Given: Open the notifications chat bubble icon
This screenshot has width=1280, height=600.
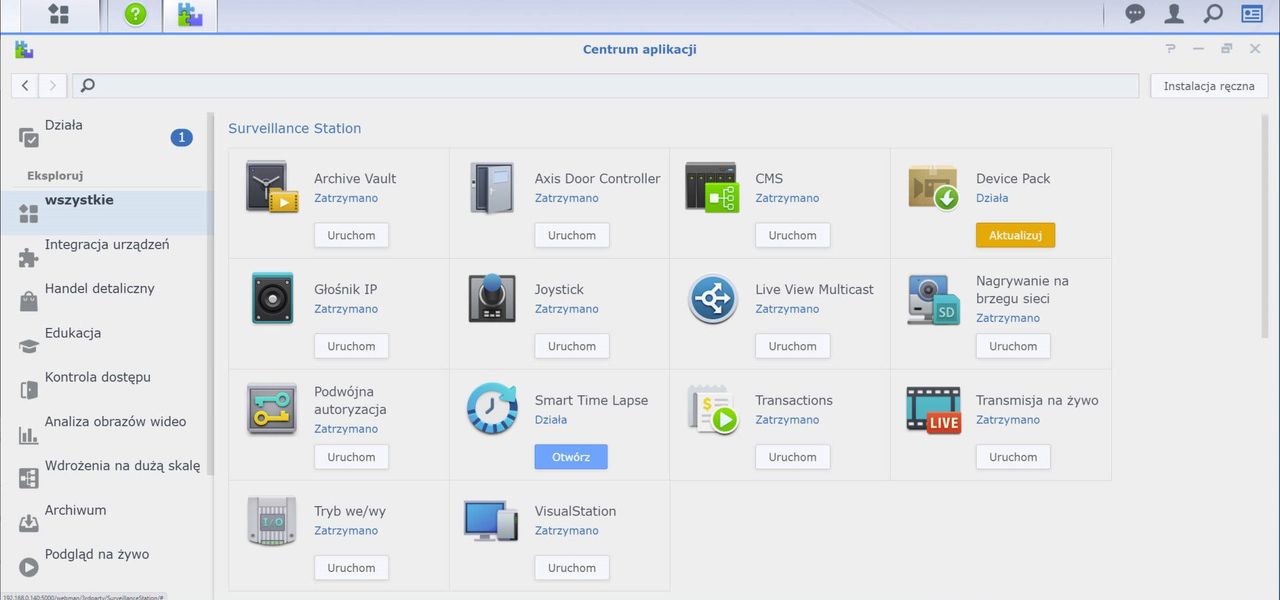Looking at the screenshot, I should (1135, 14).
